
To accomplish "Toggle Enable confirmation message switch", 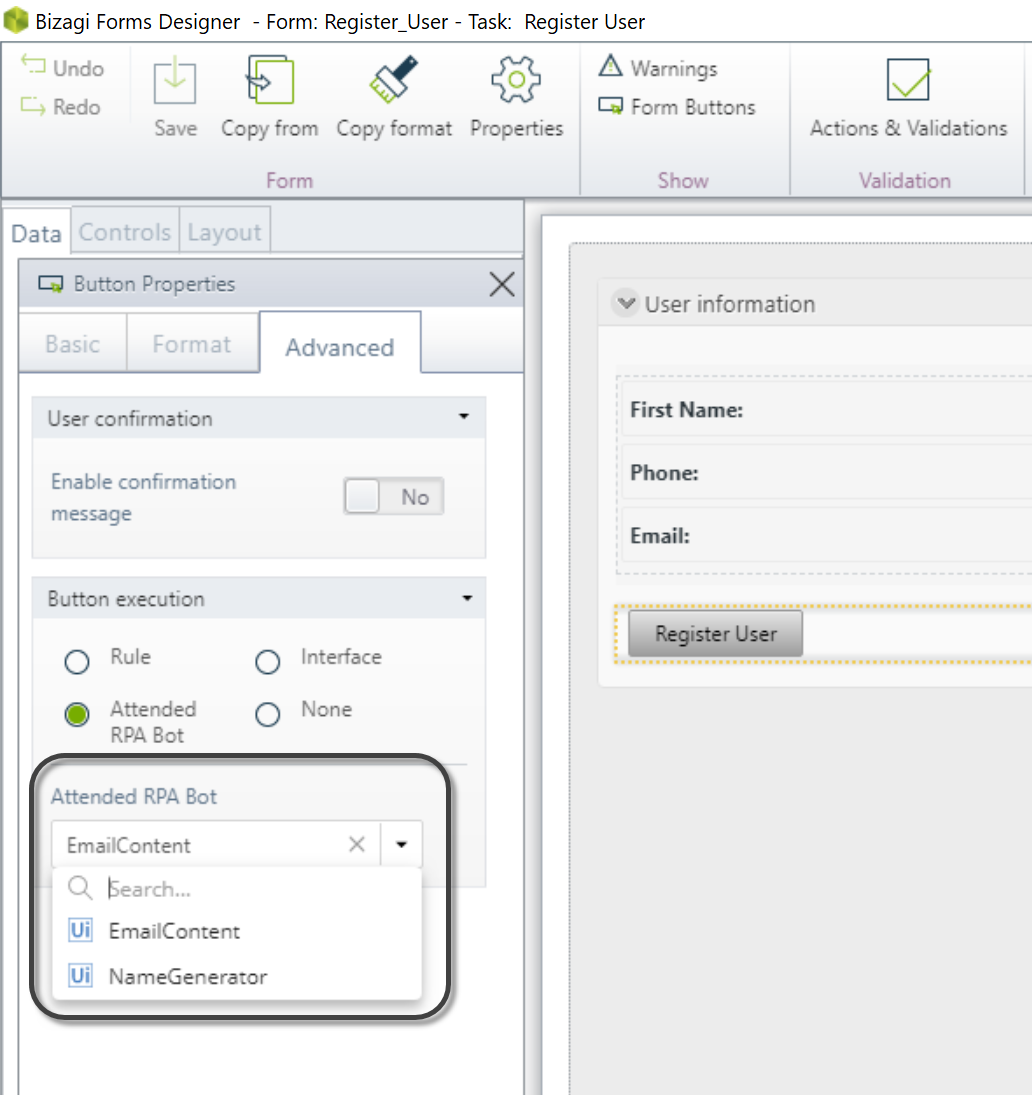I will coord(393,497).
